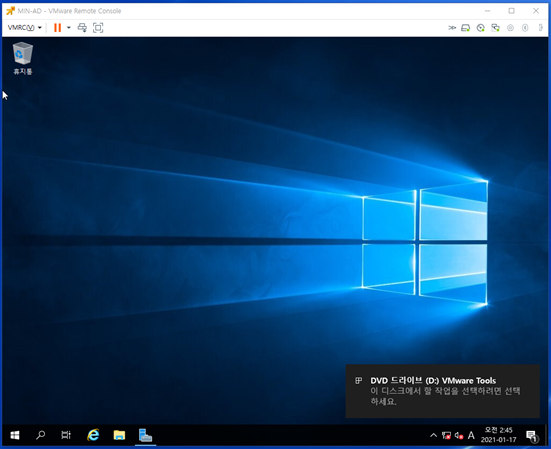Click the network adapter device icon
The width and height of the screenshot is (551, 449).
(x=495, y=28)
